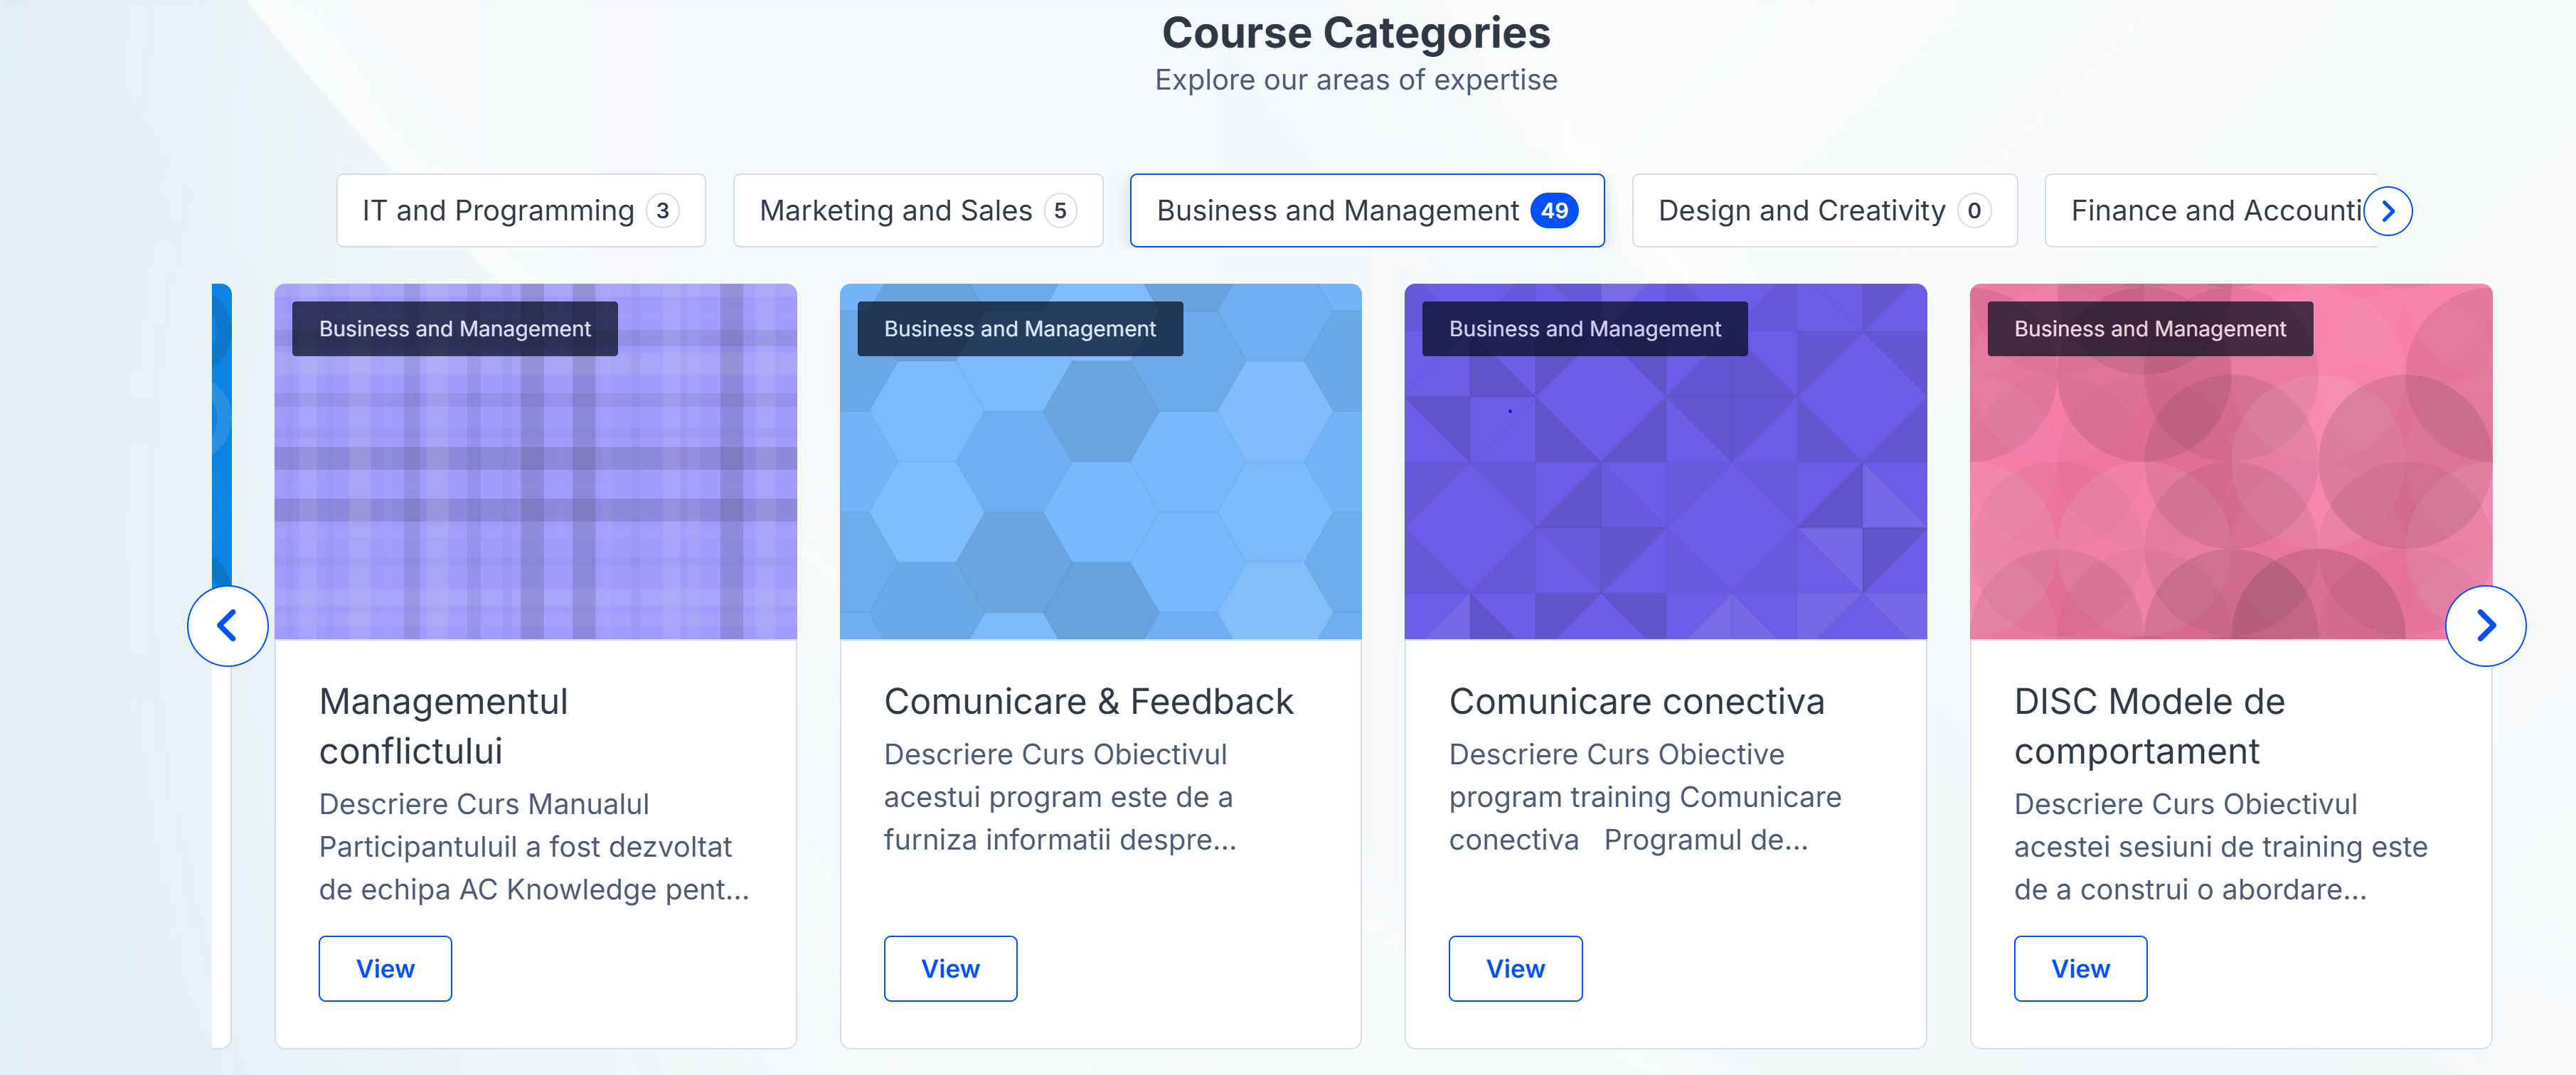
Task: Click the DISC Modele de comportament title
Action: [x=2149, y=726]
